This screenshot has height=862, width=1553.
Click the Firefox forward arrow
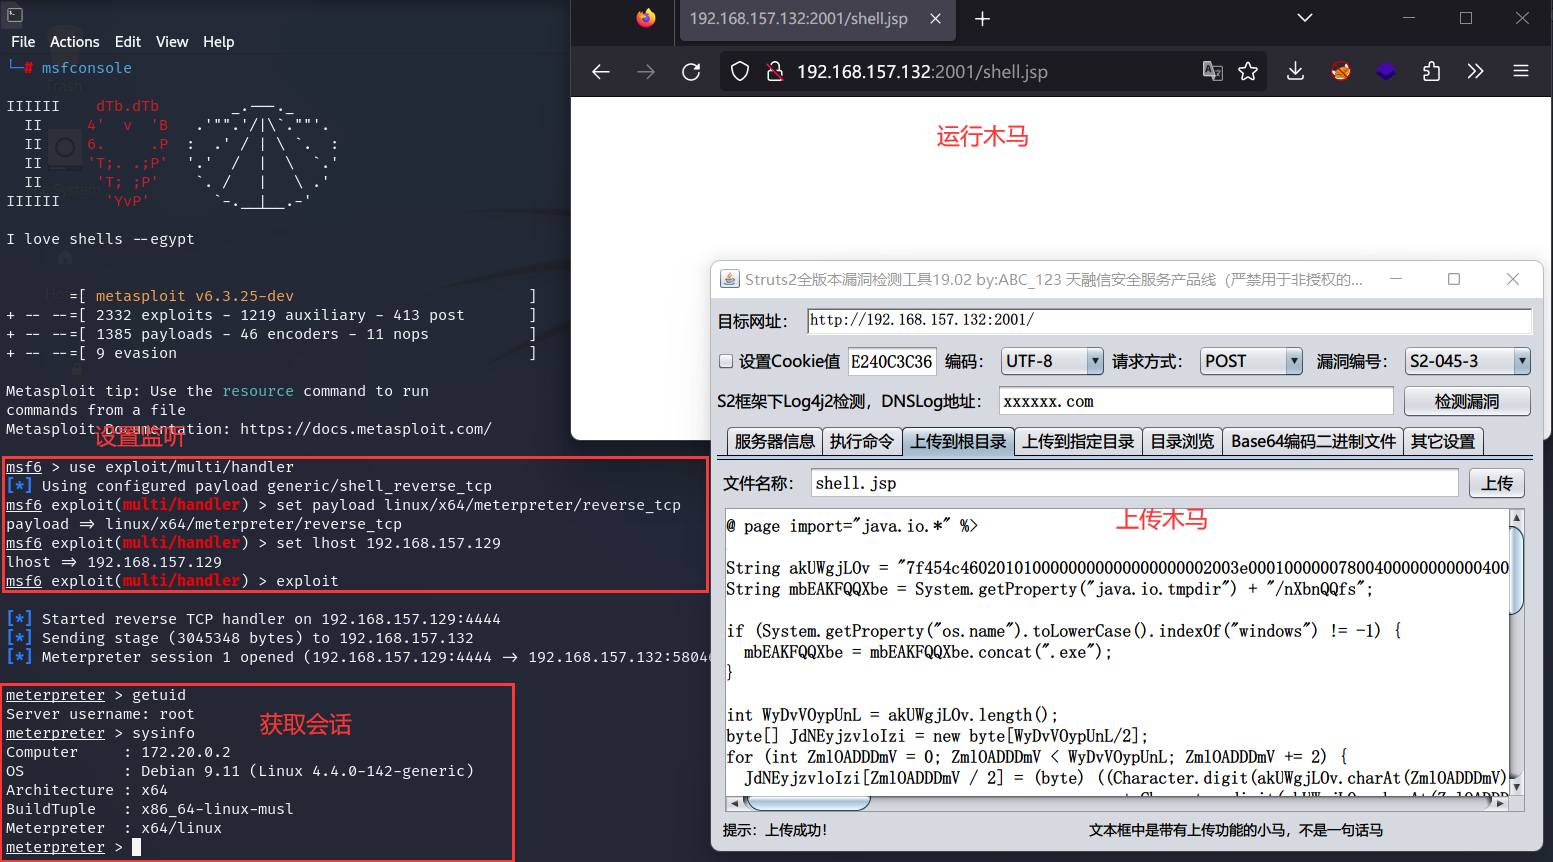(x=646, y=72)
